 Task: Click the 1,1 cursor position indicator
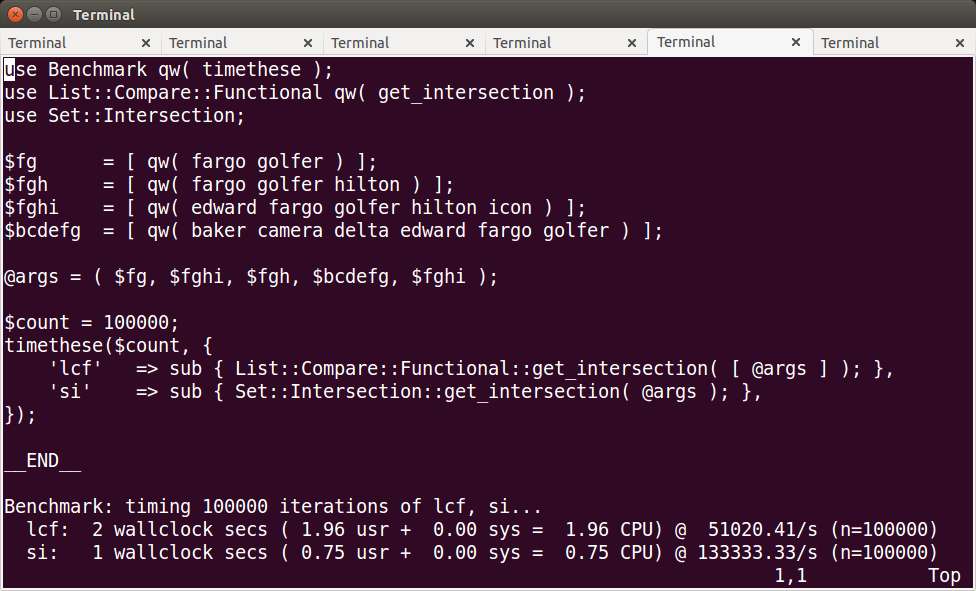(x=790, y=576)
